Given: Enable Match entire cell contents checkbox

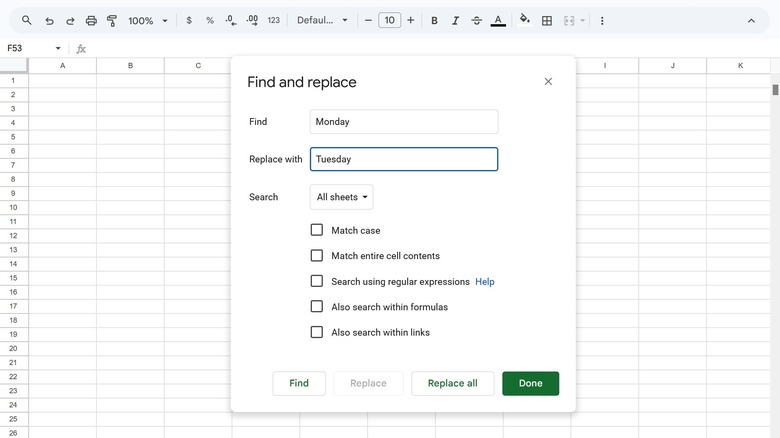Looking at the screenshot, I should (317, 255).
